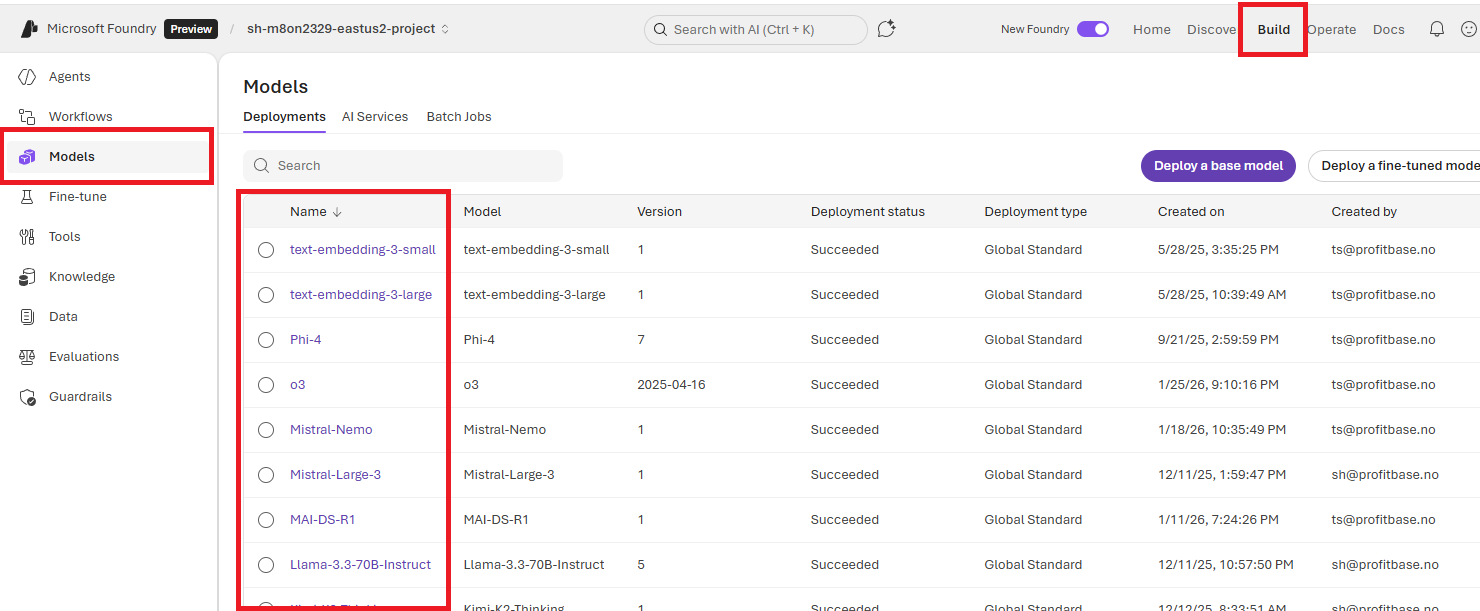Select the Phi-4 deployment radio button

click(266, 340)
